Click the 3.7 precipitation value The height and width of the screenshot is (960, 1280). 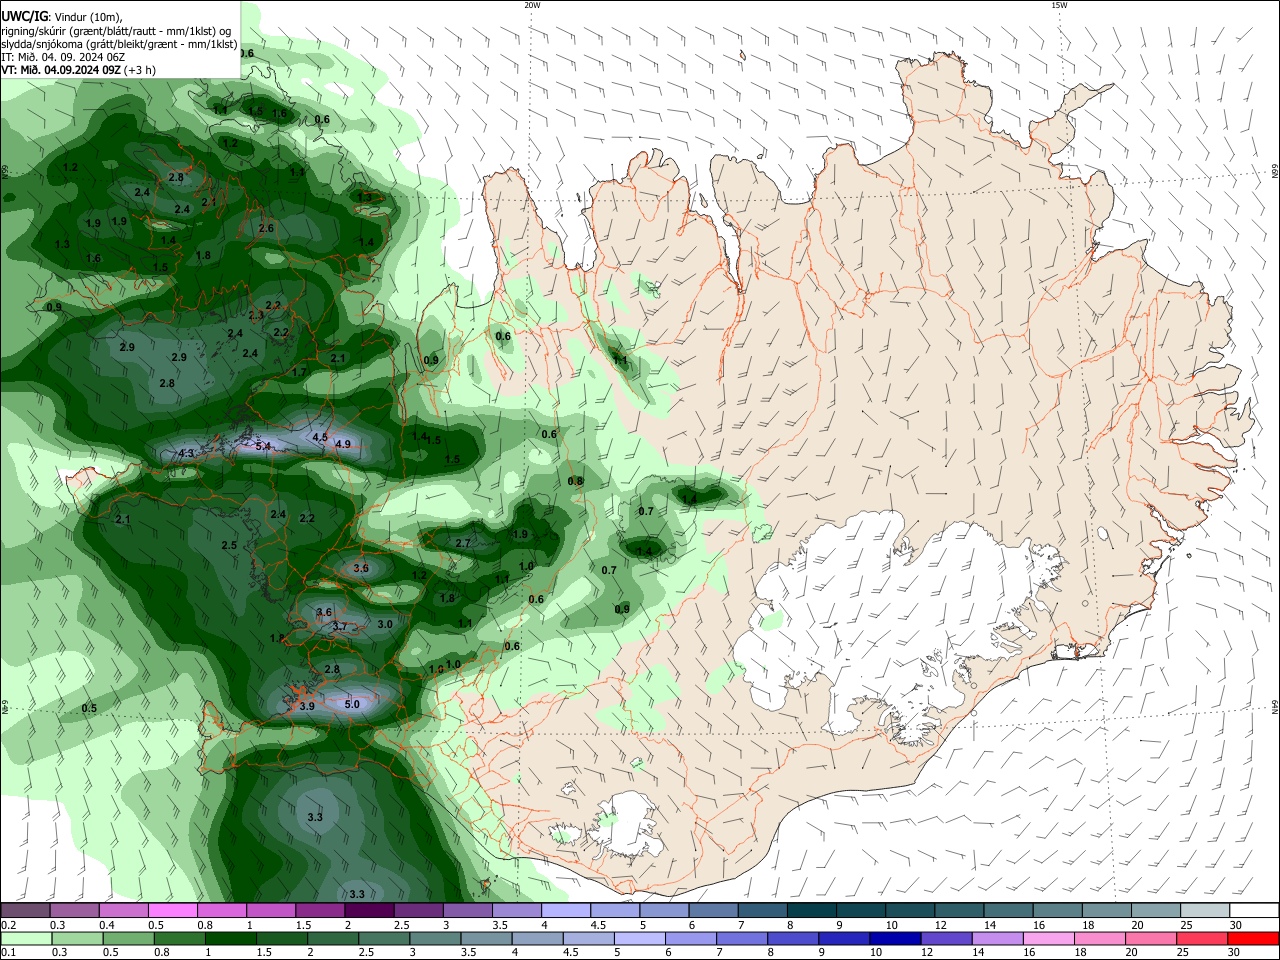[339, 627]
